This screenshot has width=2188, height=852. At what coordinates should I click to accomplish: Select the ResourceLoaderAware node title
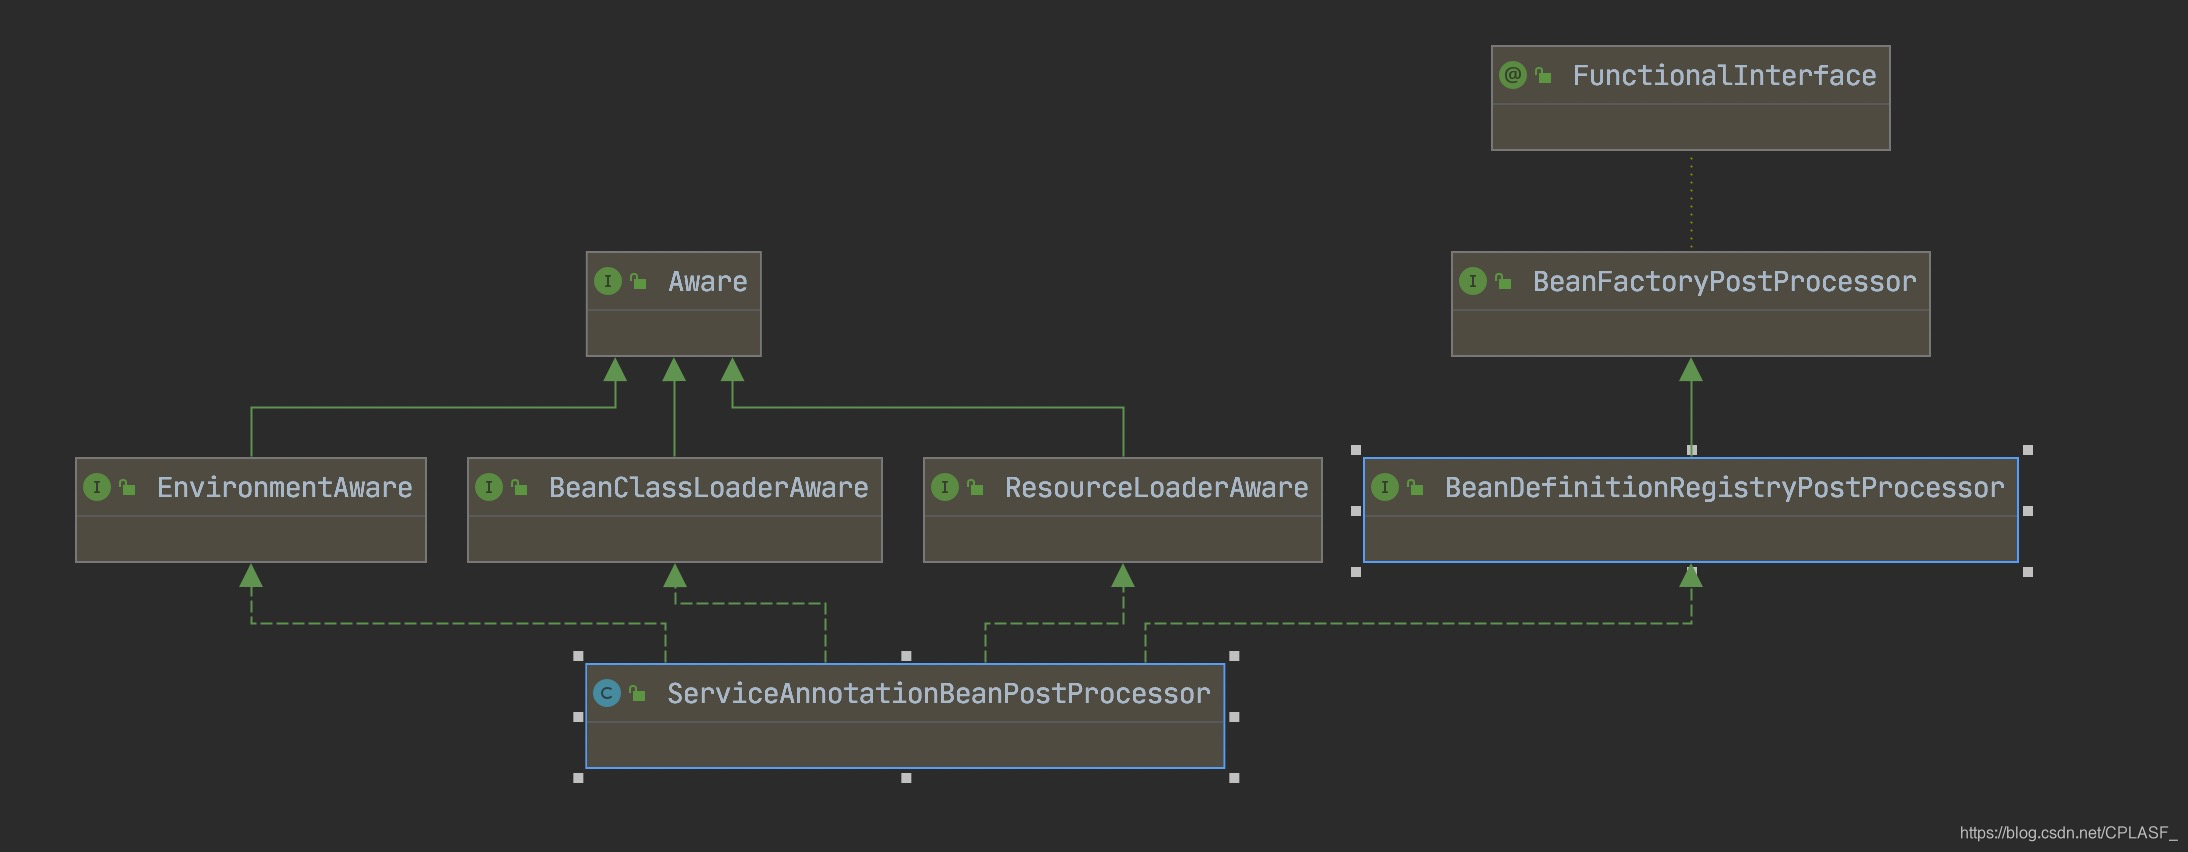pyautogui.click(x=1157, y=488)
